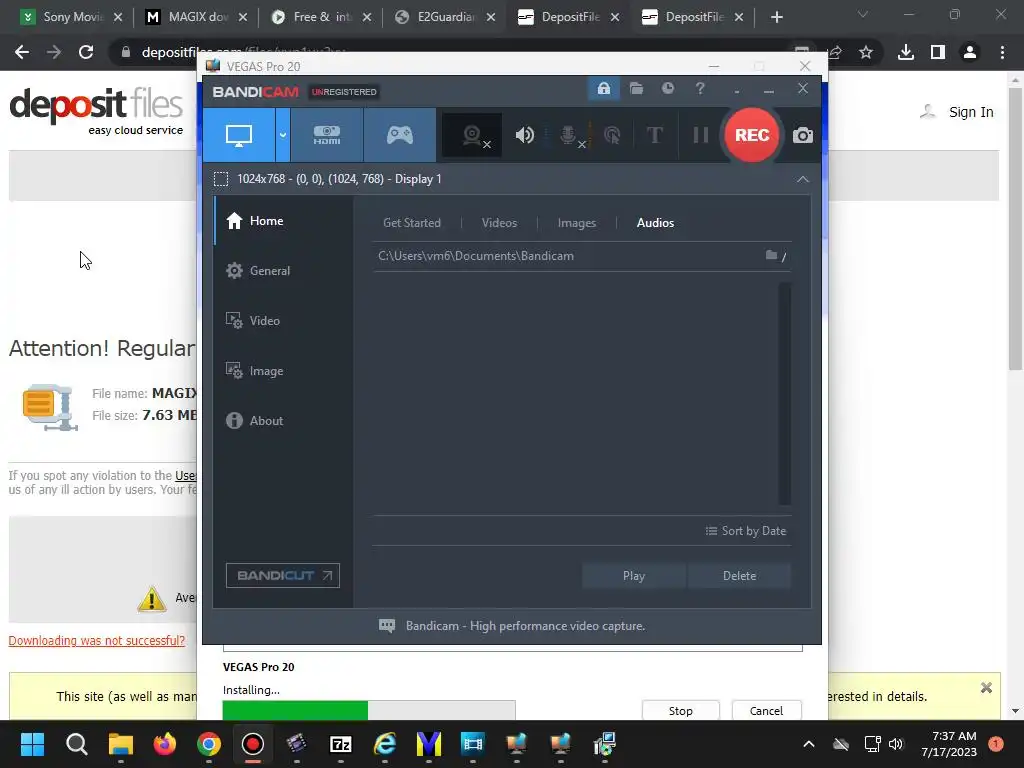Viewport: 1024px width, 768px height.
Task: Open General settings in sidebar
Action: pyautogui.click(x=283, y=271)
